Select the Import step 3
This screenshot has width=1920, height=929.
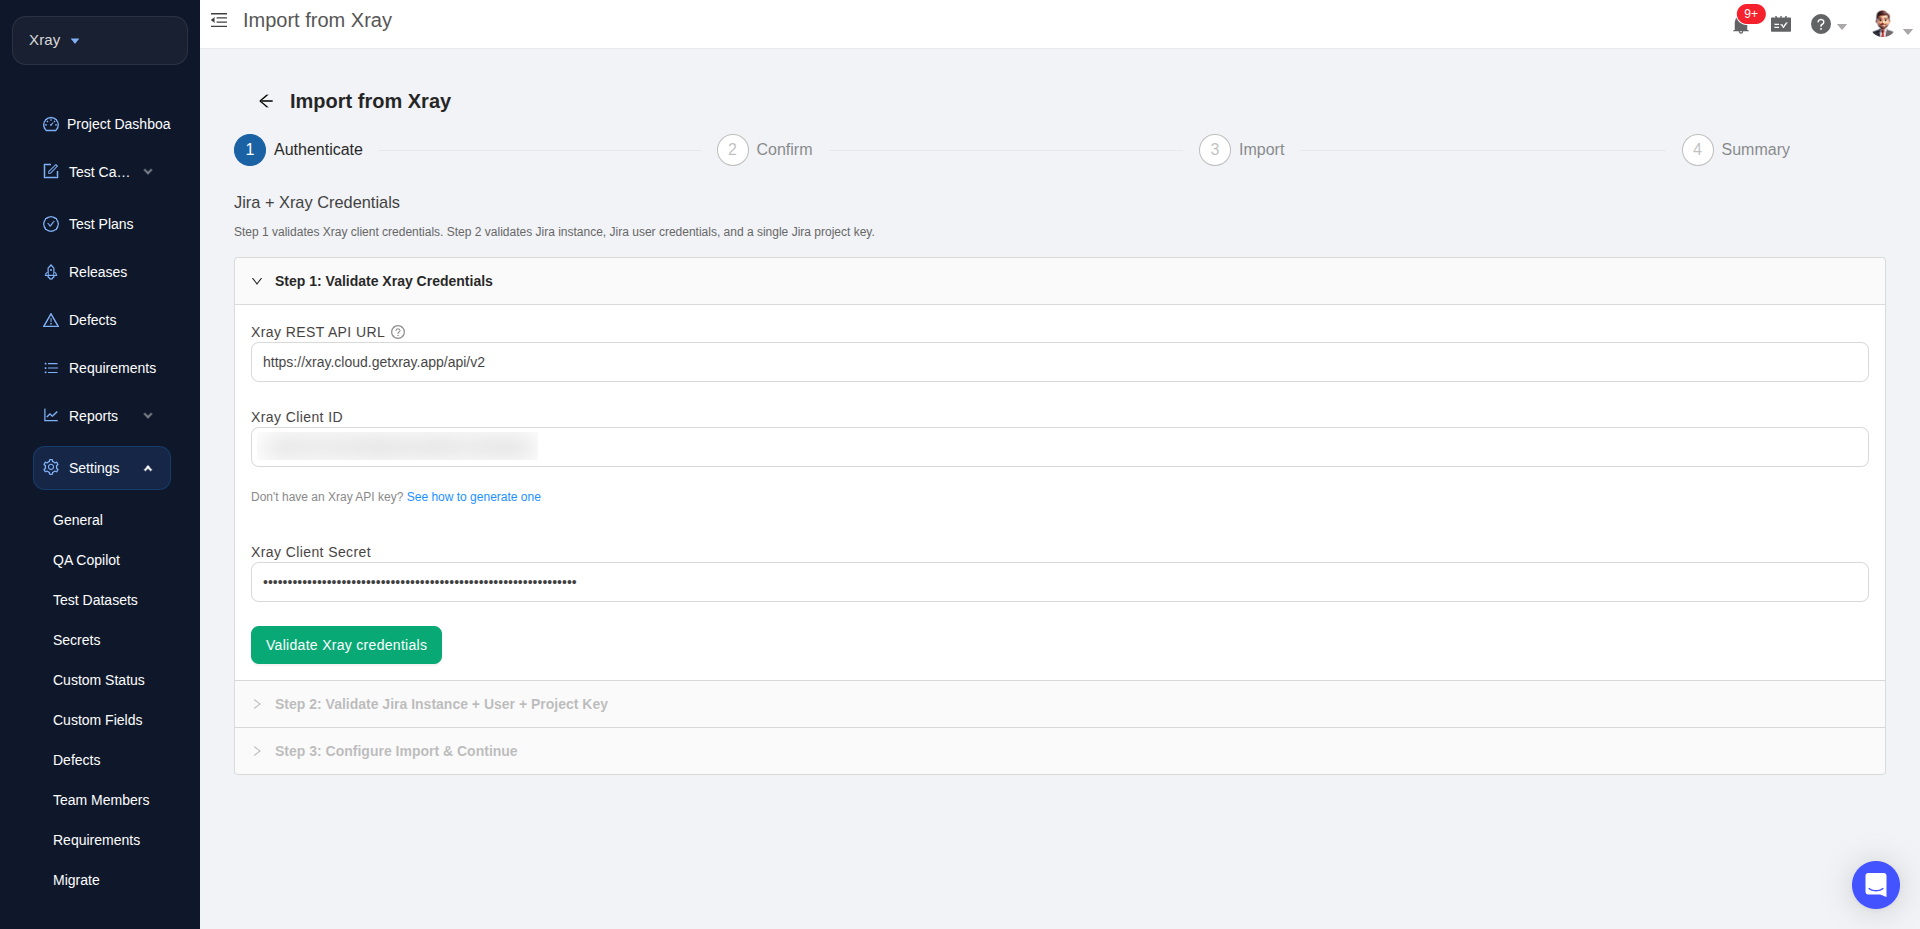click(x=1242, y=150)
